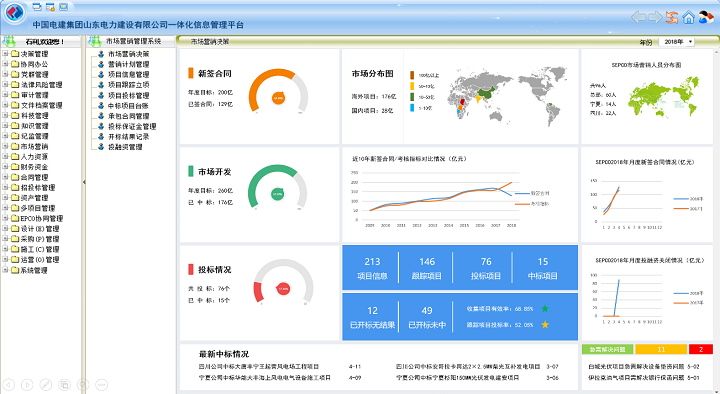Click the 49 已开标未中 tile
This screenshot has height=394, width=720.
427,317
